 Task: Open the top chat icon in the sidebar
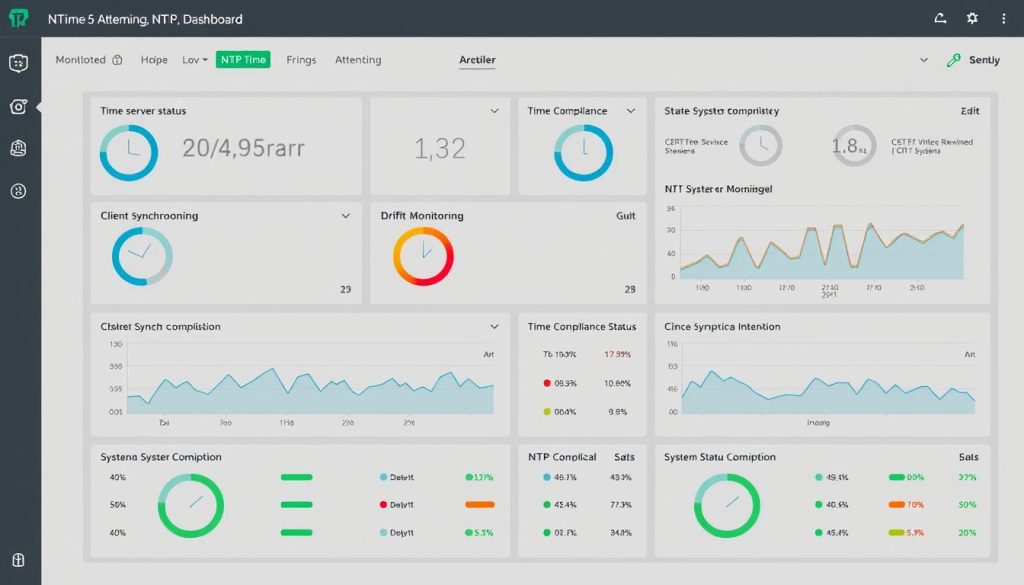(17, 62)
